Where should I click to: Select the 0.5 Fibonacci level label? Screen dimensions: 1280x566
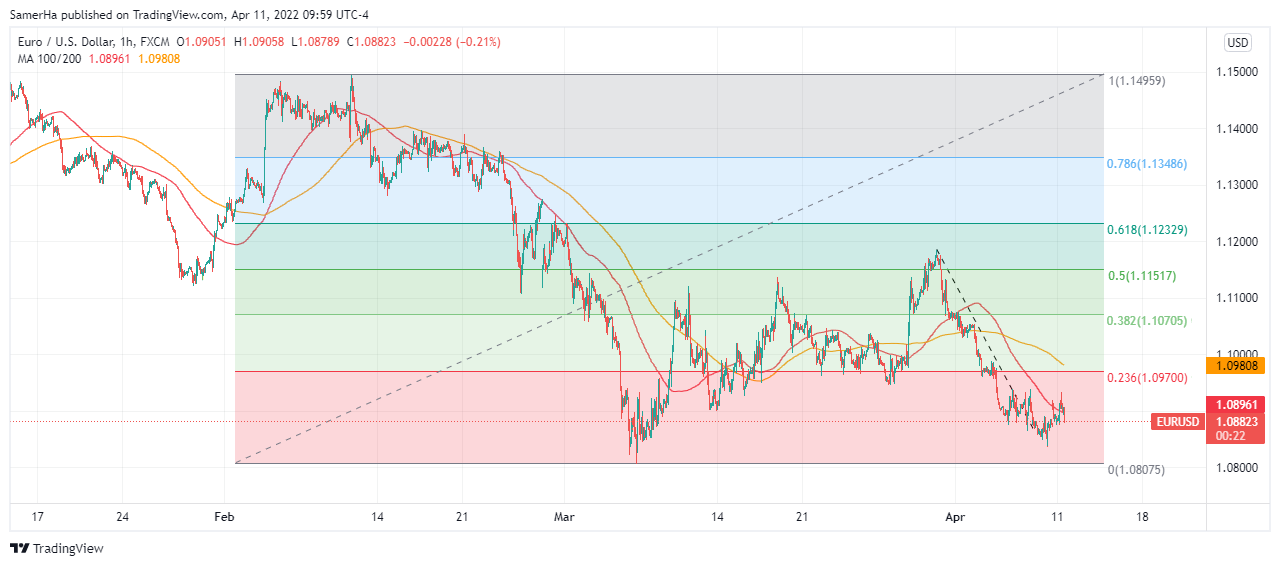coord(1141,276)
